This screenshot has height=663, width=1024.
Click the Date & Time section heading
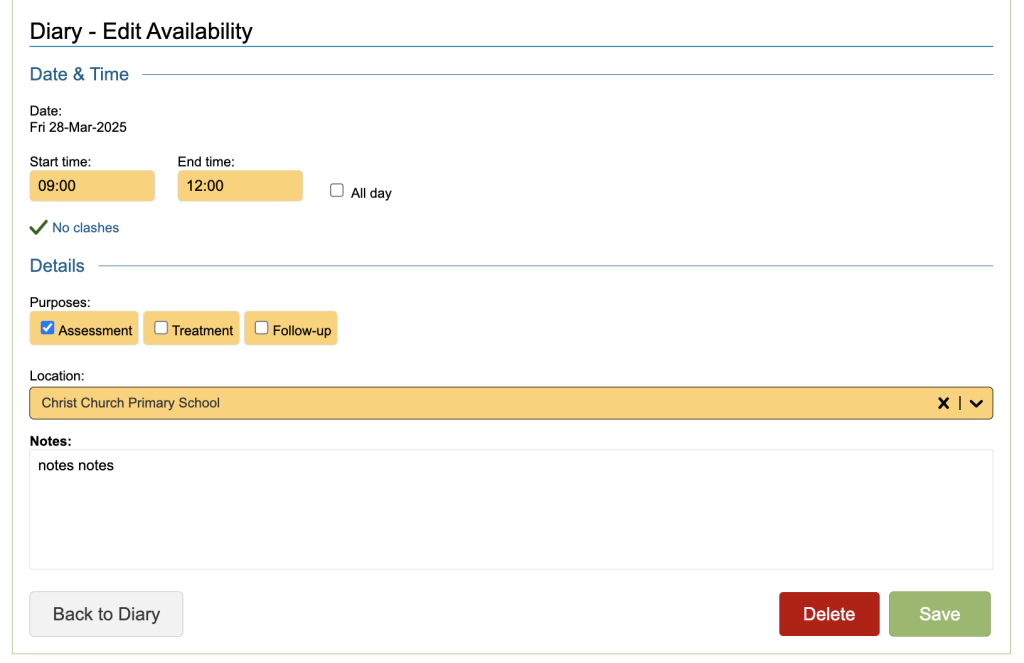click(79, 74)
